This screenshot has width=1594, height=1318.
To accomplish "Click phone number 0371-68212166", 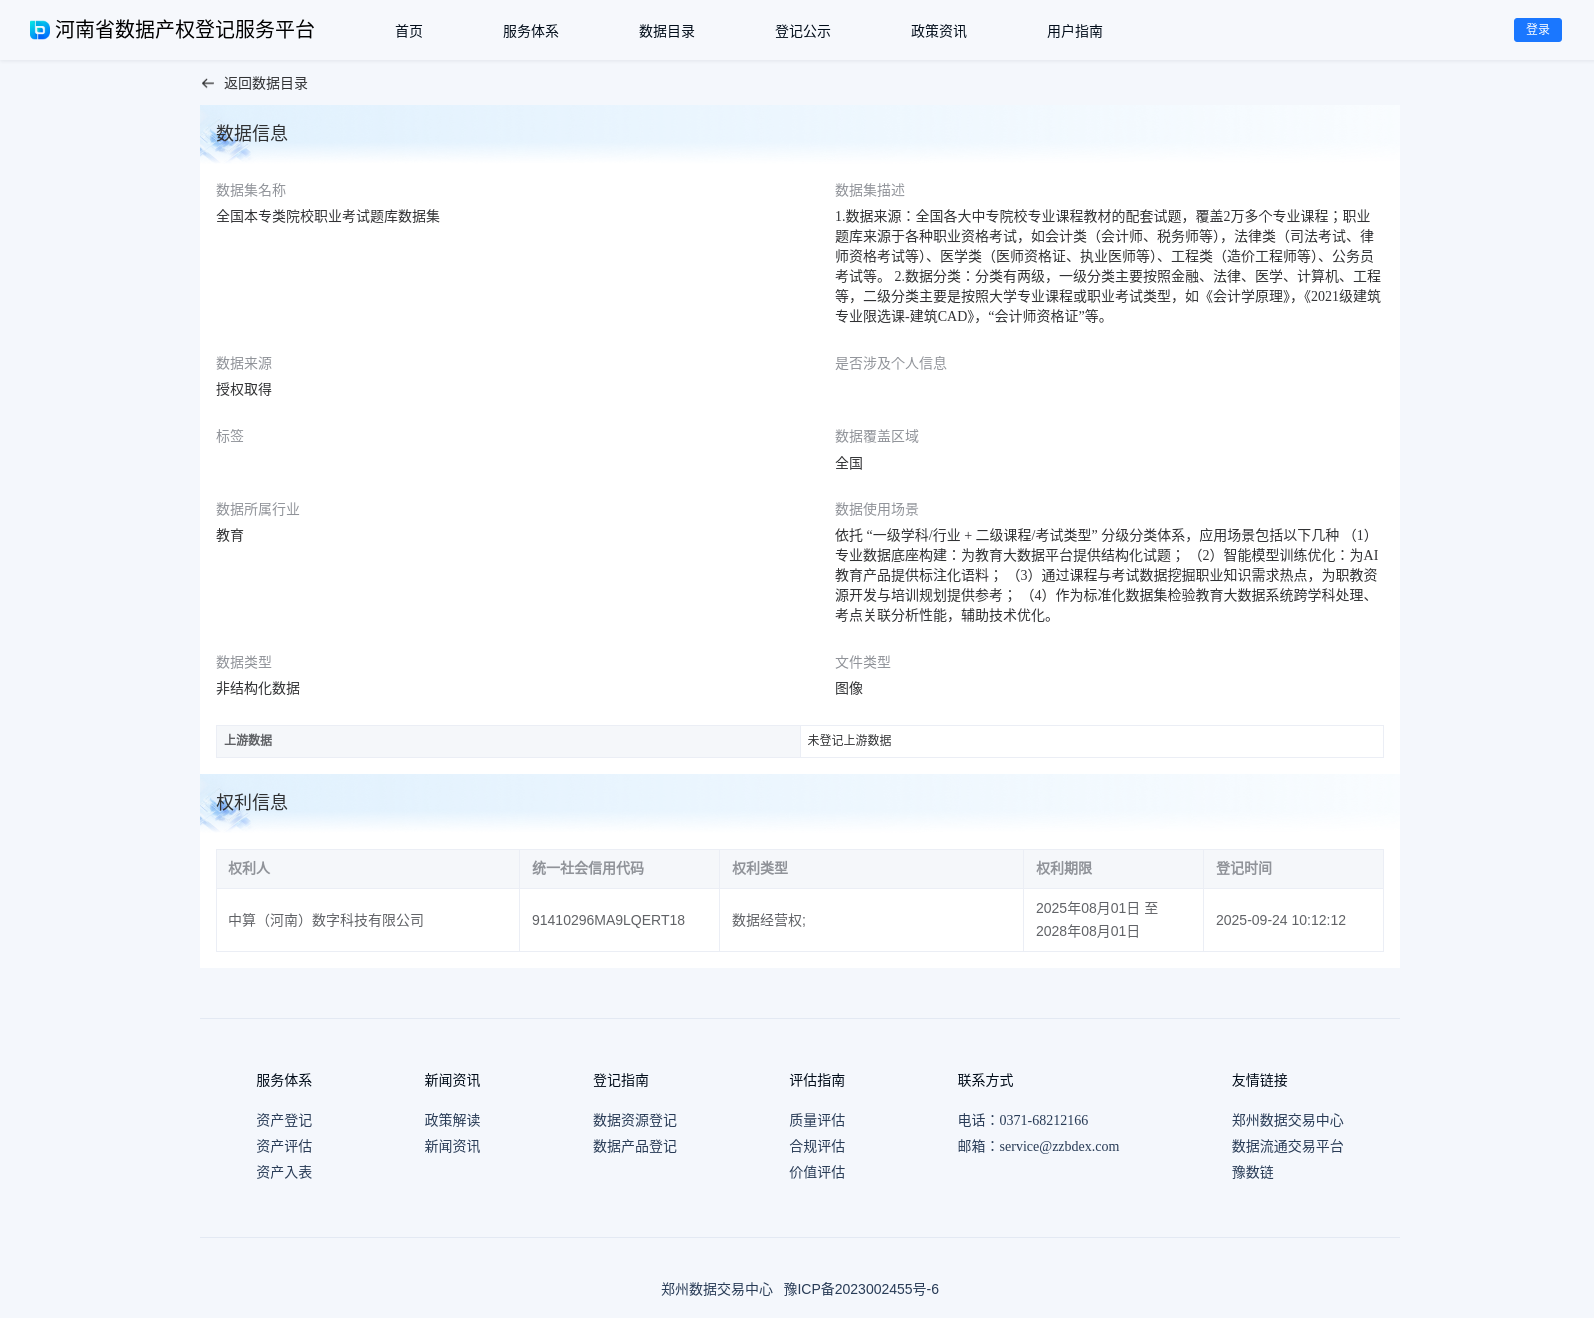I will (x=1043, y=1120).
